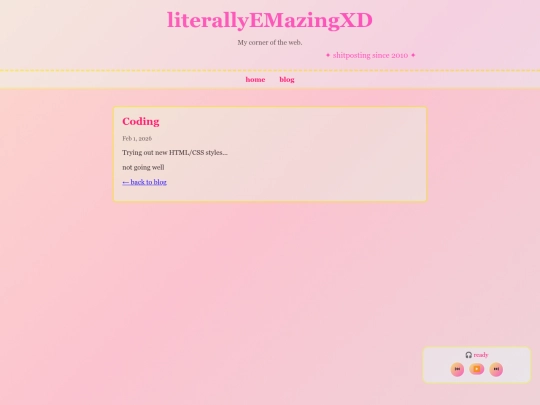Open the home navigation link
The width and height of the screenshot is (540, 405).
click(255, 80)
